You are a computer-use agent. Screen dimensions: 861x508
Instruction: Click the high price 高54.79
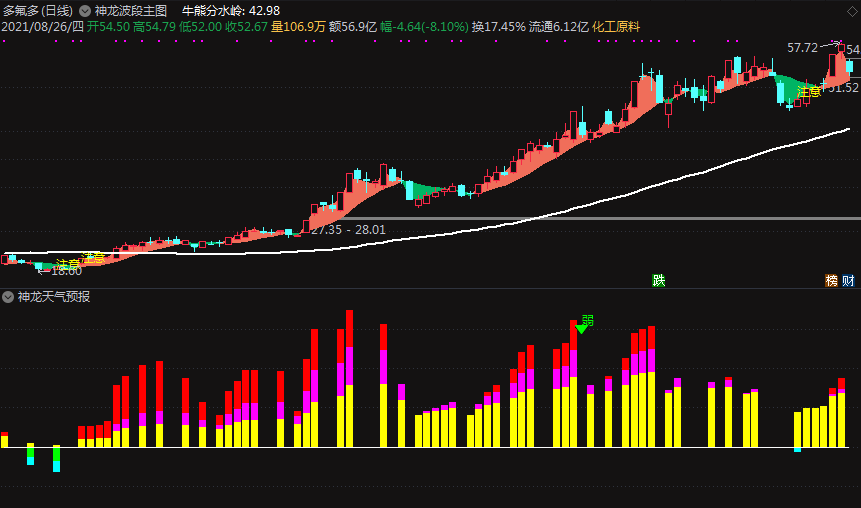tap(154, 27)
